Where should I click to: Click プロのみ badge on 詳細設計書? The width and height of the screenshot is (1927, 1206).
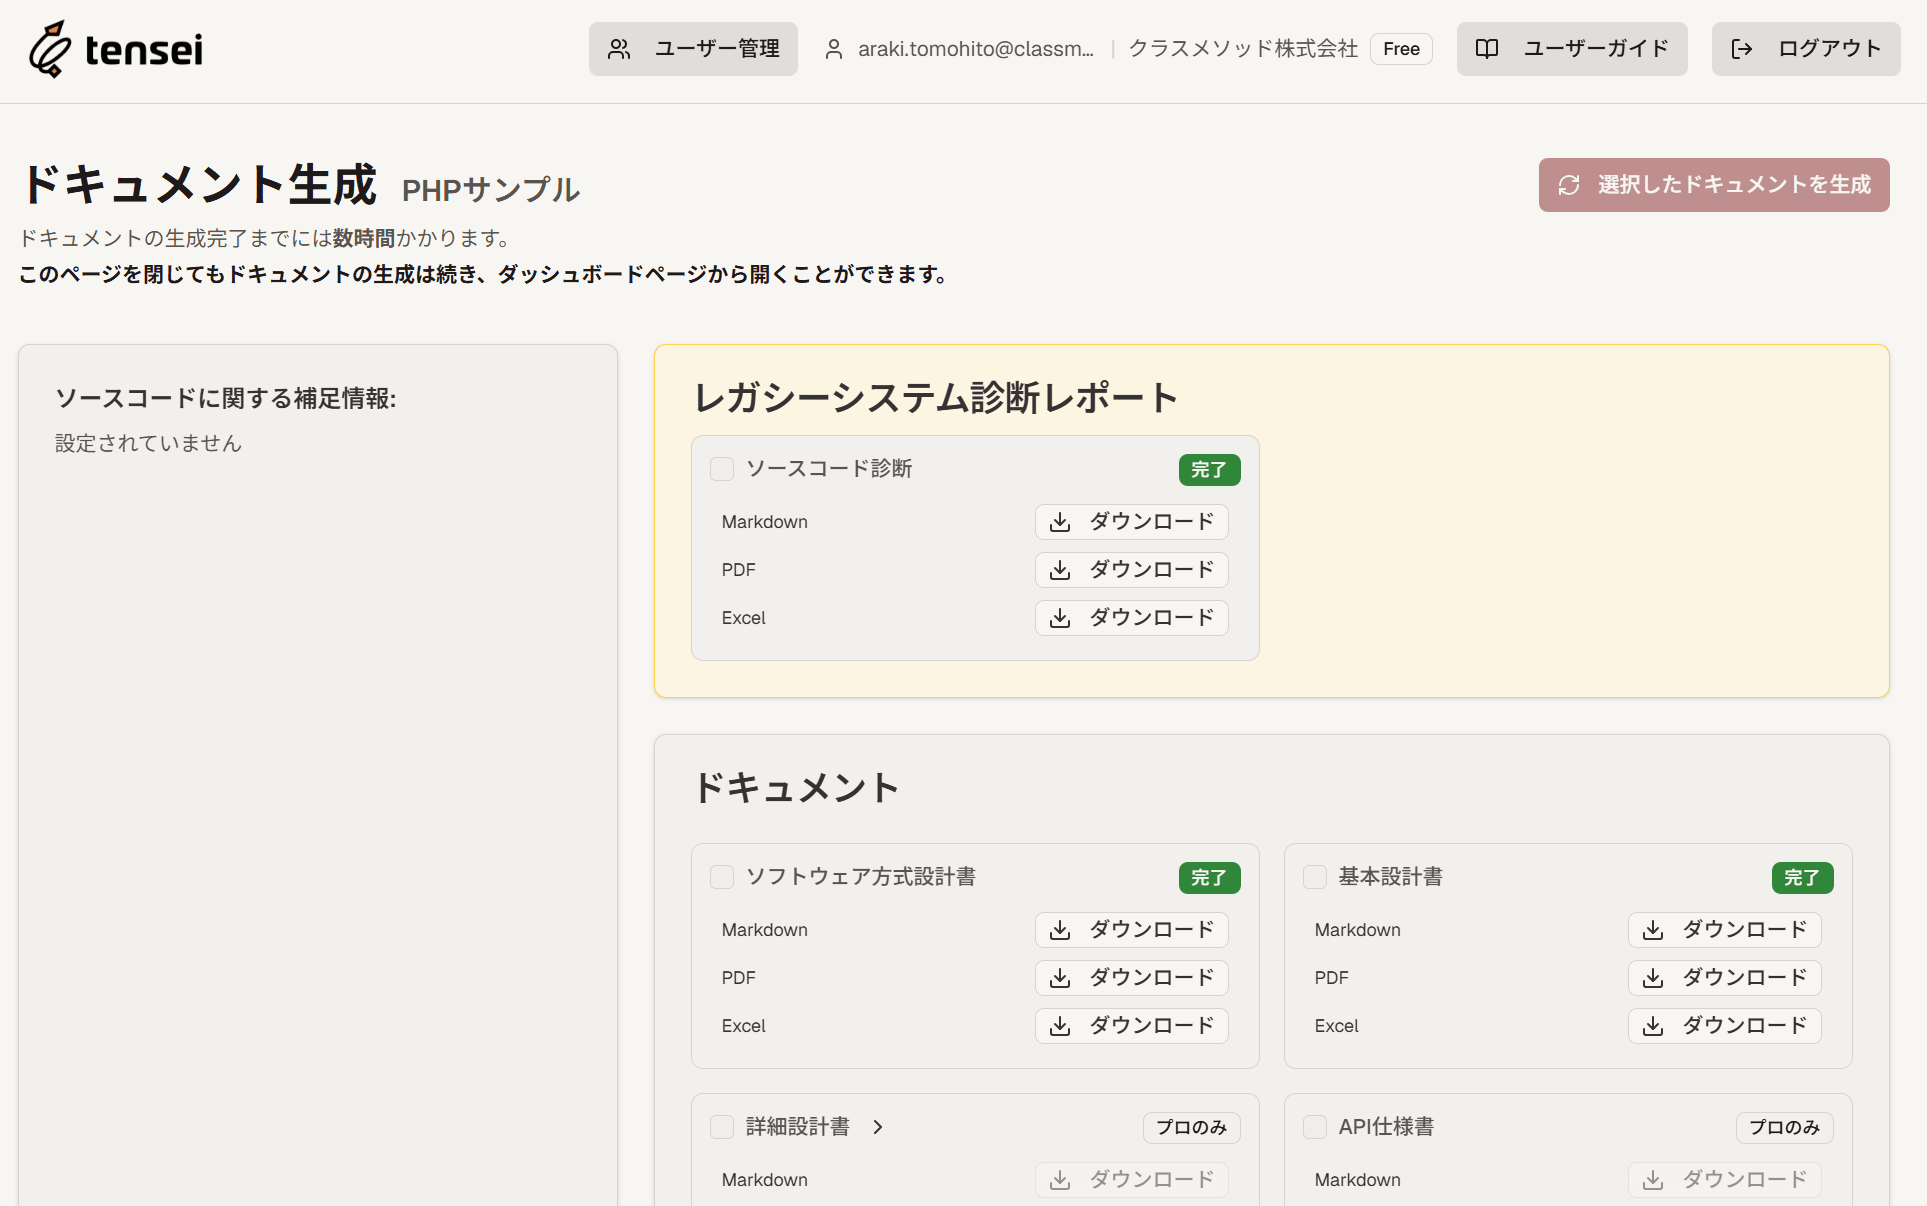point(1192,1128)
